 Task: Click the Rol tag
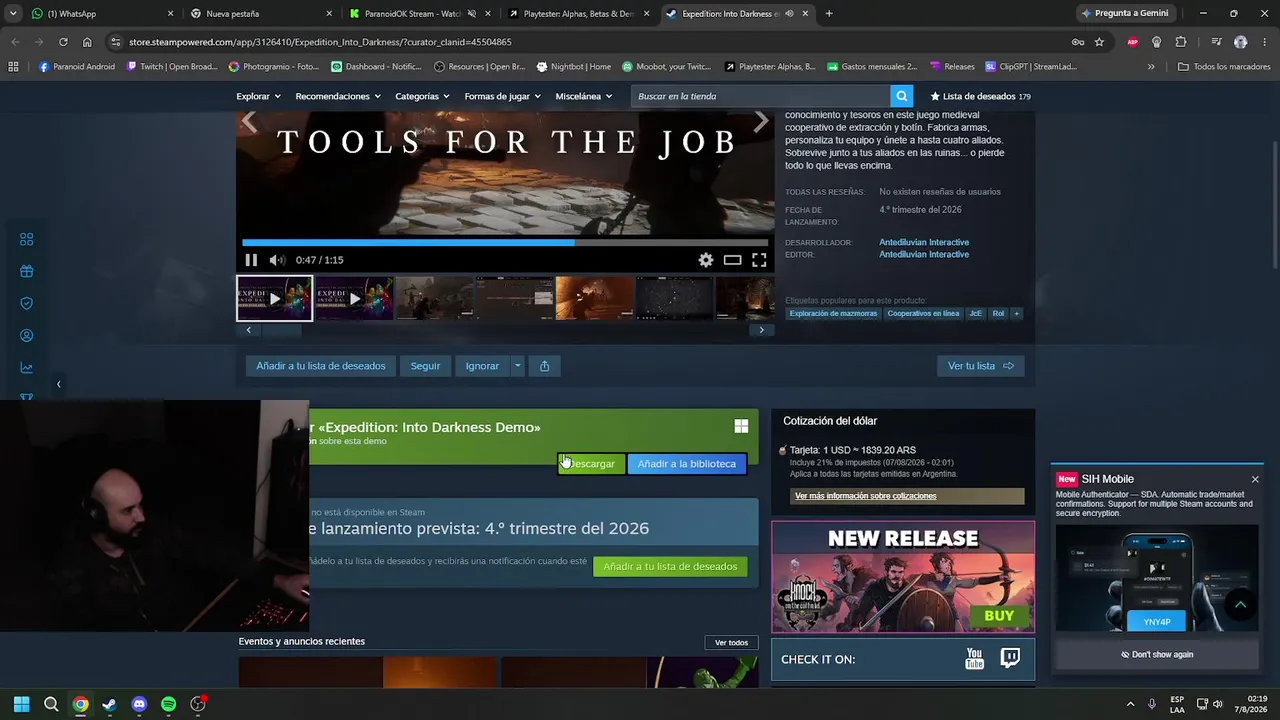pyautogui.click(x=998, y=314)
